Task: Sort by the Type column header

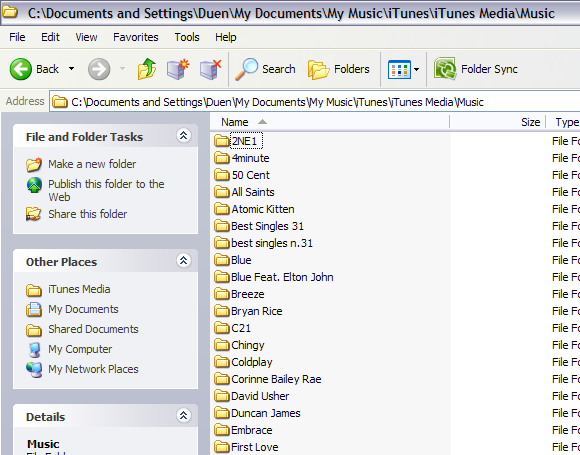Action: pos(563,122)
